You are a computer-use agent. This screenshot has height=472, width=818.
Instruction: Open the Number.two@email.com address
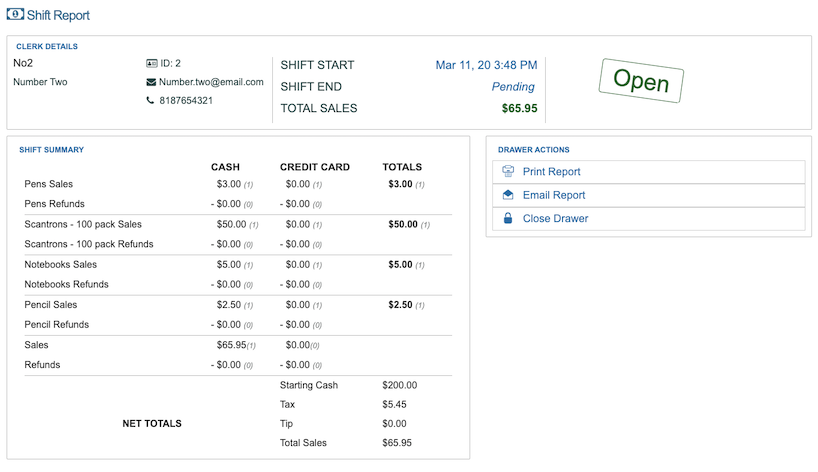[211, 82]
